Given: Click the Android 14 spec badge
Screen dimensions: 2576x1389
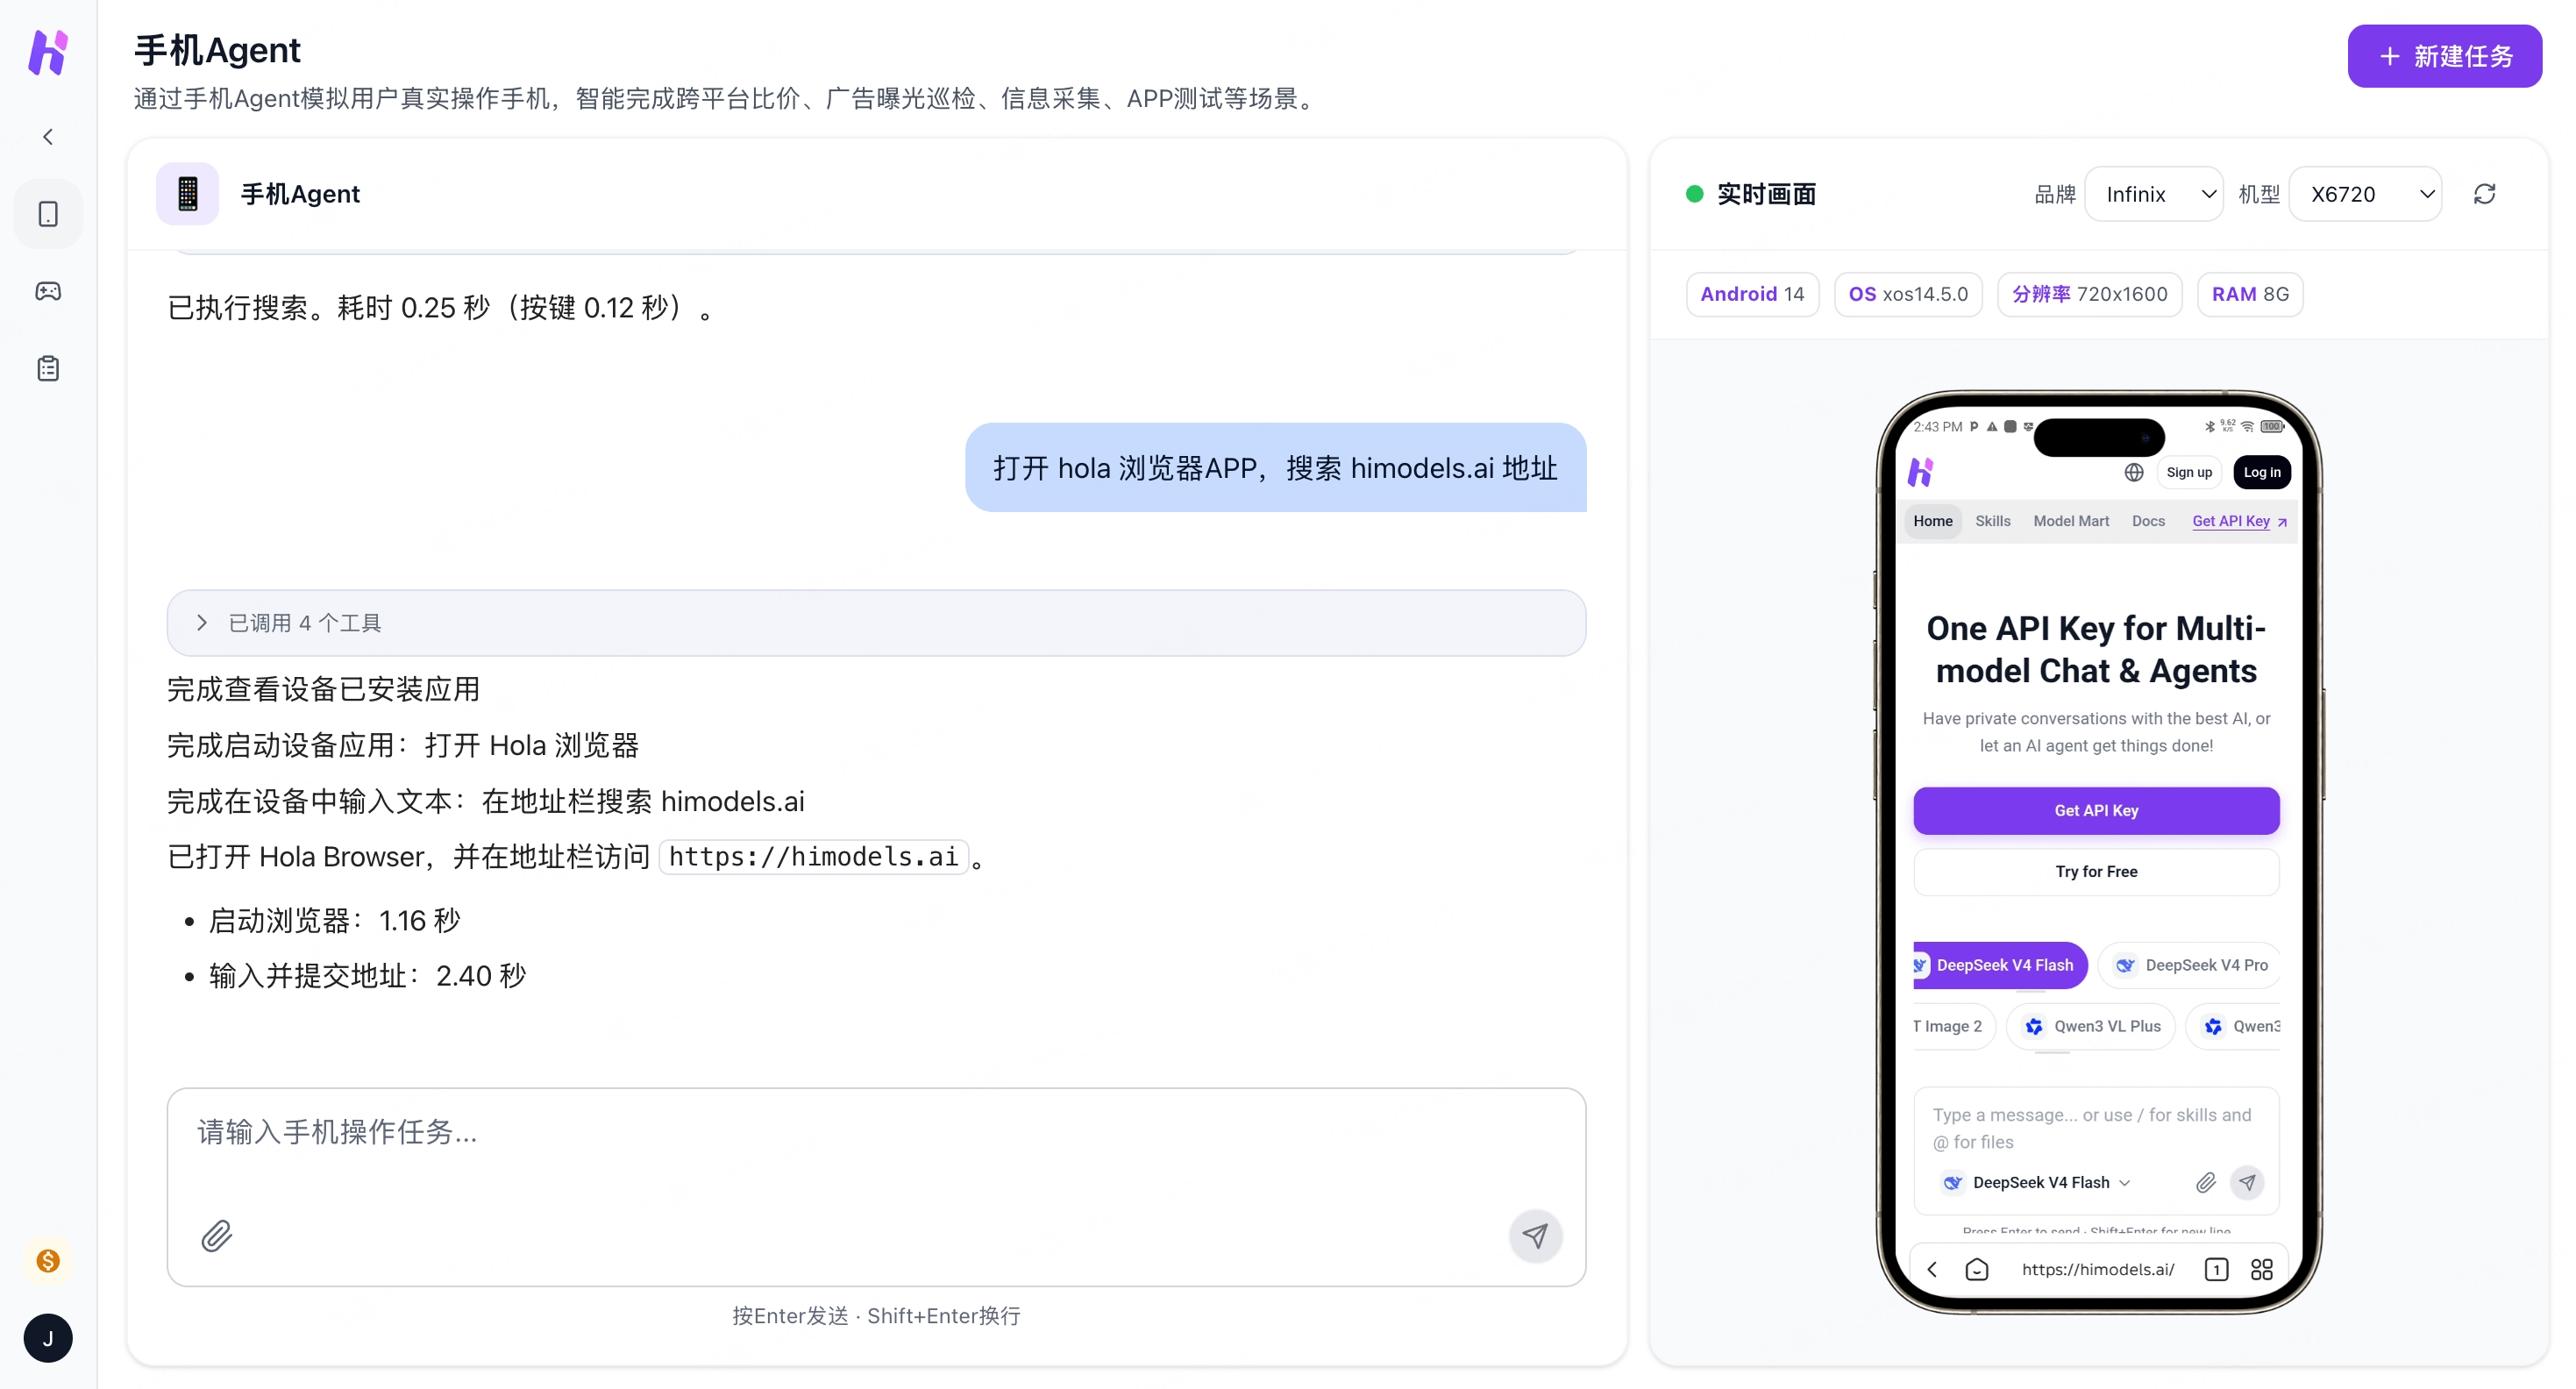Looking at the screenshot, I should (x=1752, y=294).
